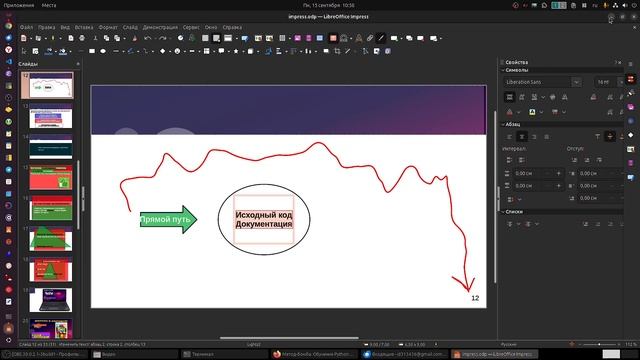The image size is (640, 360).
Task: Toggle vertical center text alignment
Action: pyautogui.click(x=610, y=137)
